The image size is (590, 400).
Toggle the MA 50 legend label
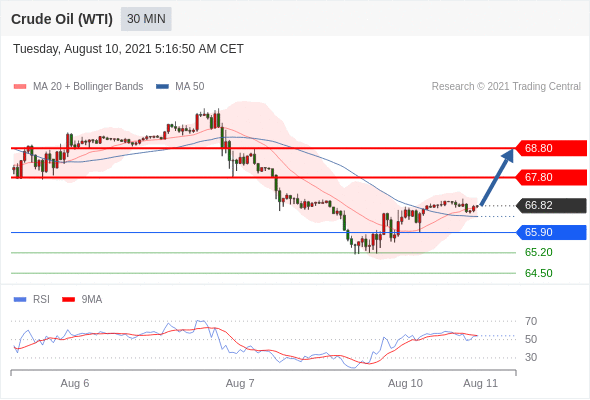pyautogui.click(x=190, y=87)
